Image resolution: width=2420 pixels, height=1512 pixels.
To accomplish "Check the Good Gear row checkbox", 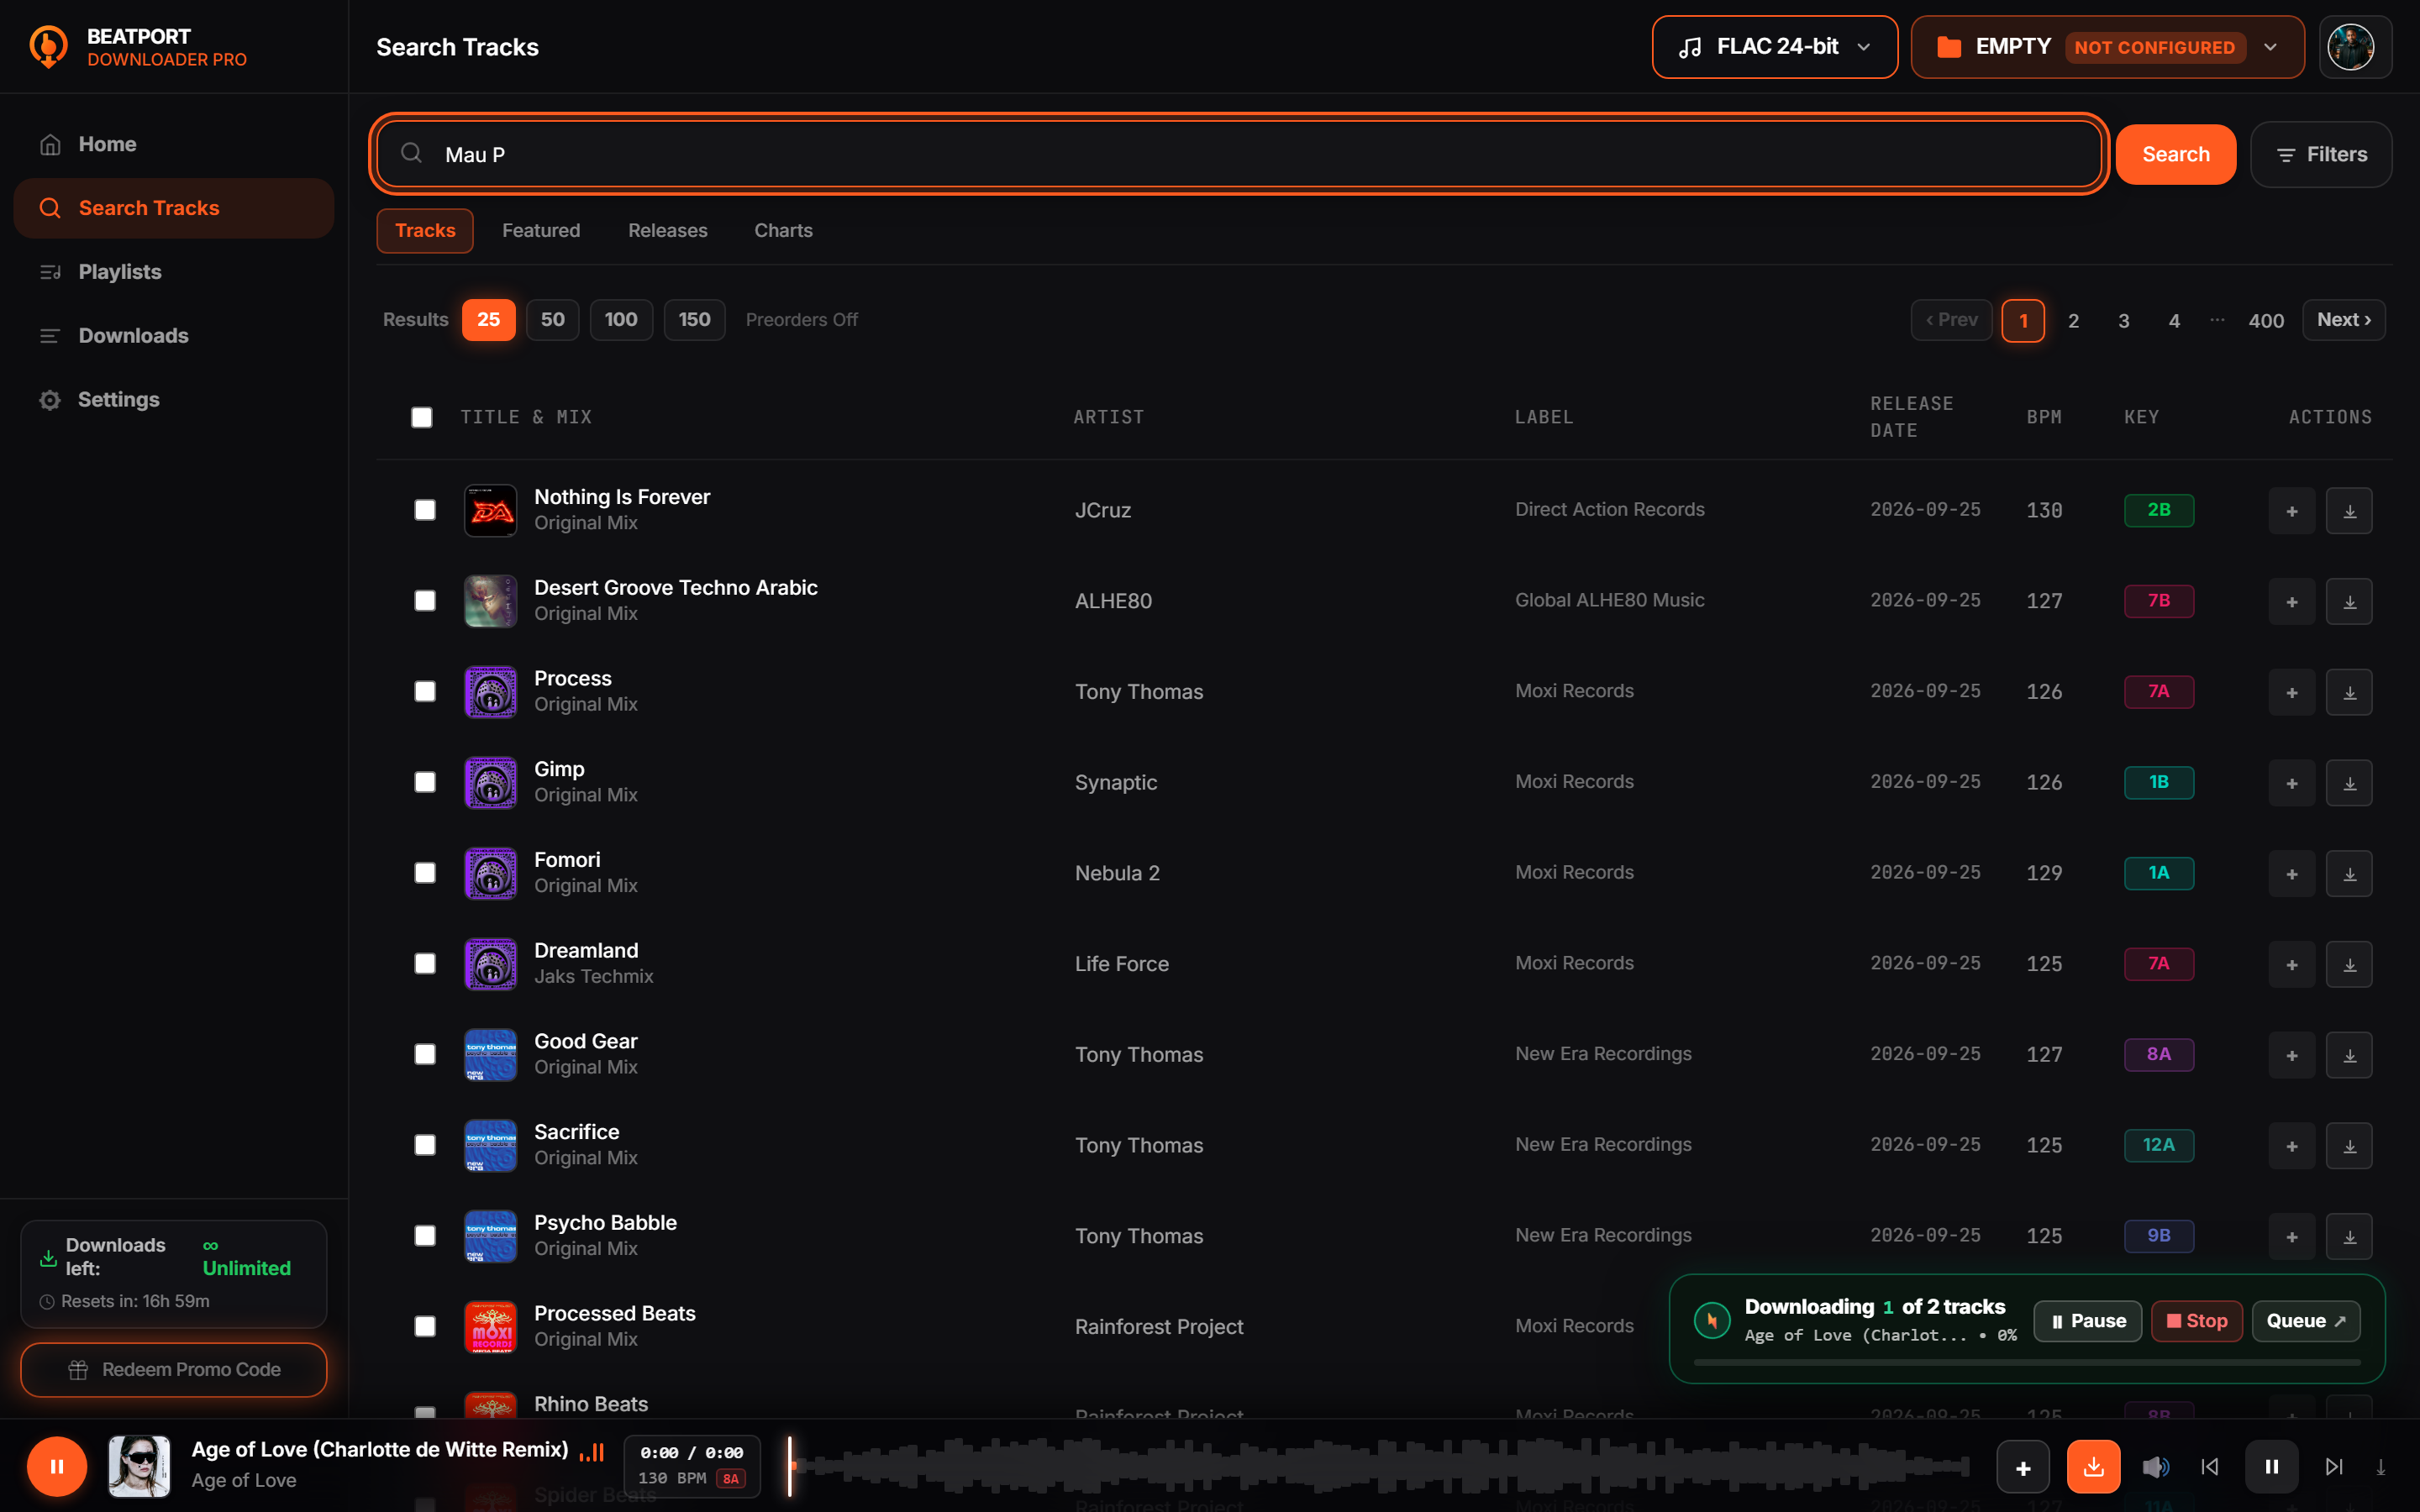I will 425,1054.
